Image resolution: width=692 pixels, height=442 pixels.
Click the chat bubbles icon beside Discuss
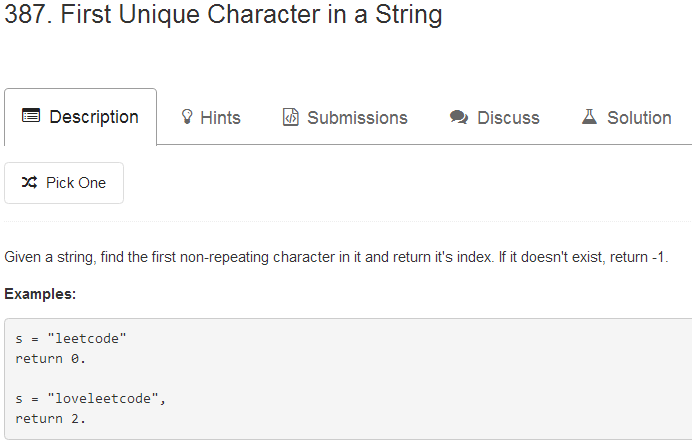point(459,117)
